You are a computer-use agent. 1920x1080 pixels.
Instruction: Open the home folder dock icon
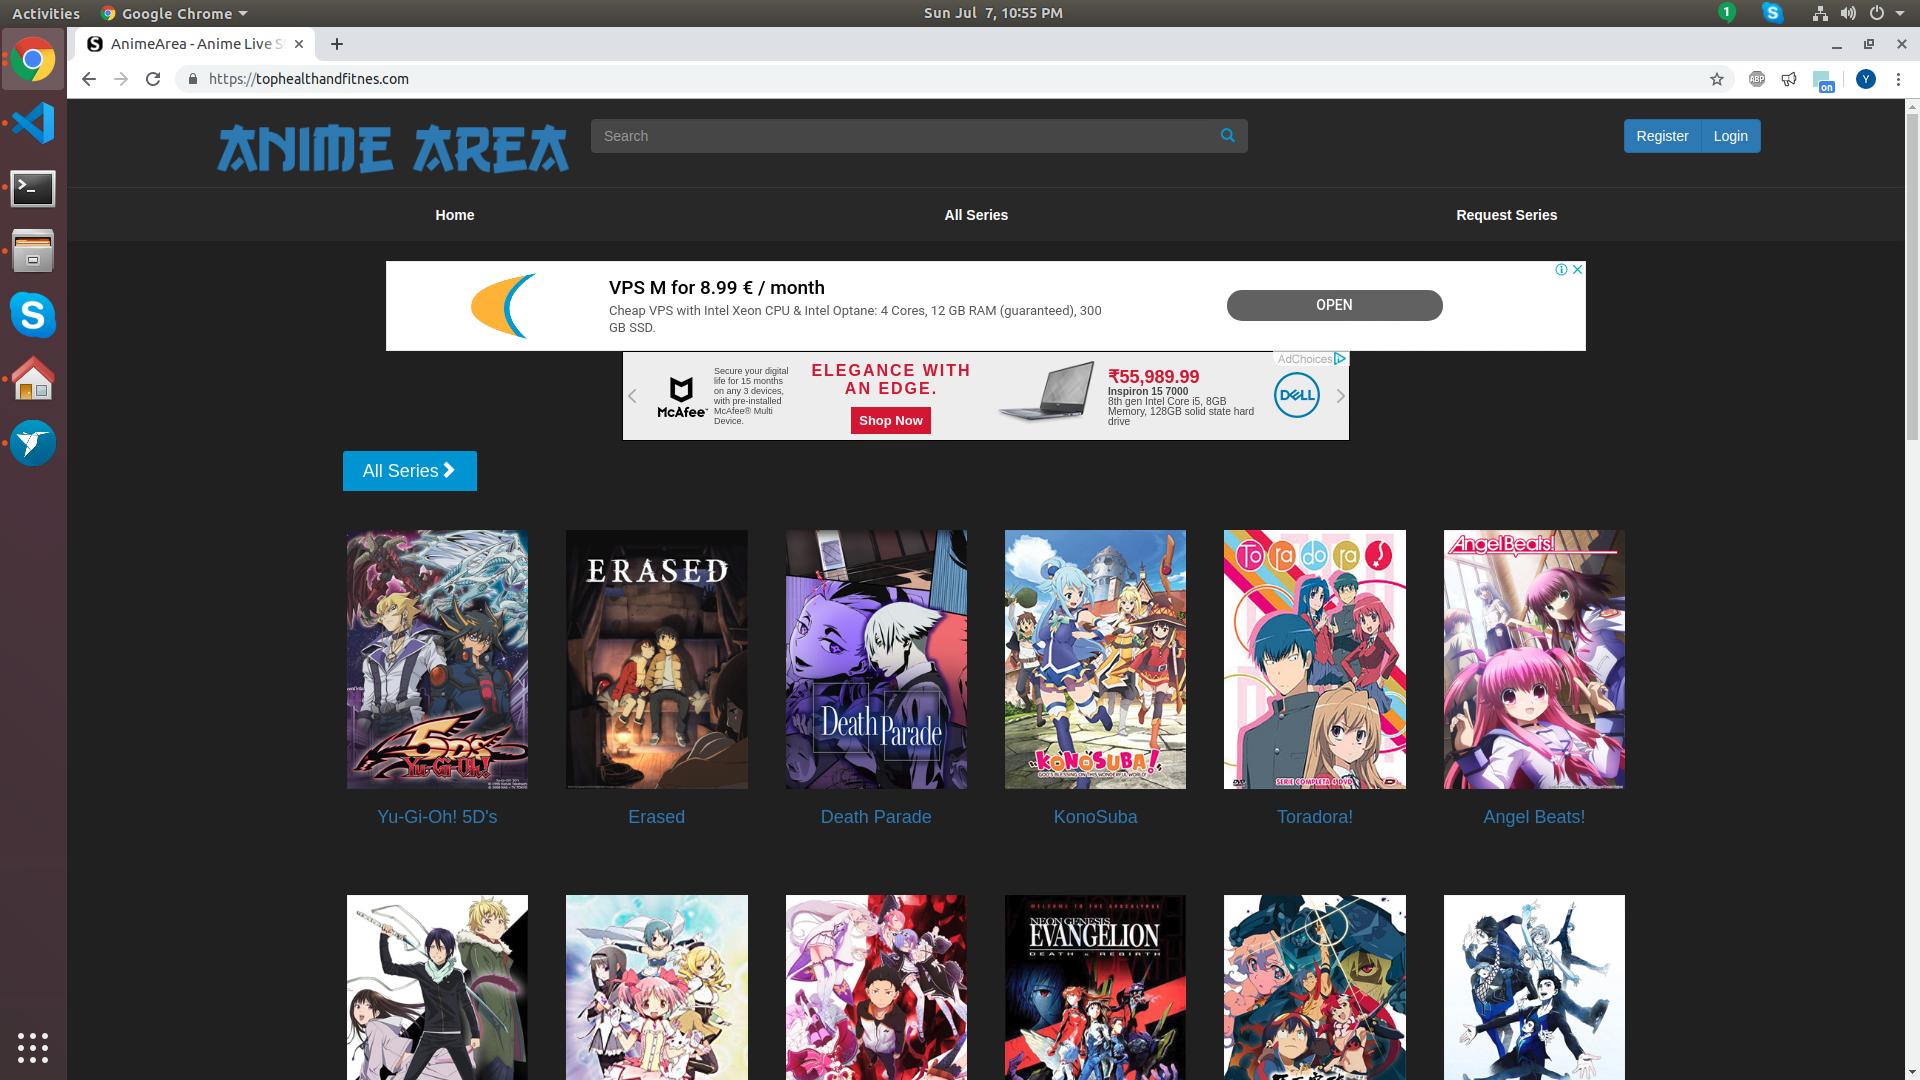[33, 379]
